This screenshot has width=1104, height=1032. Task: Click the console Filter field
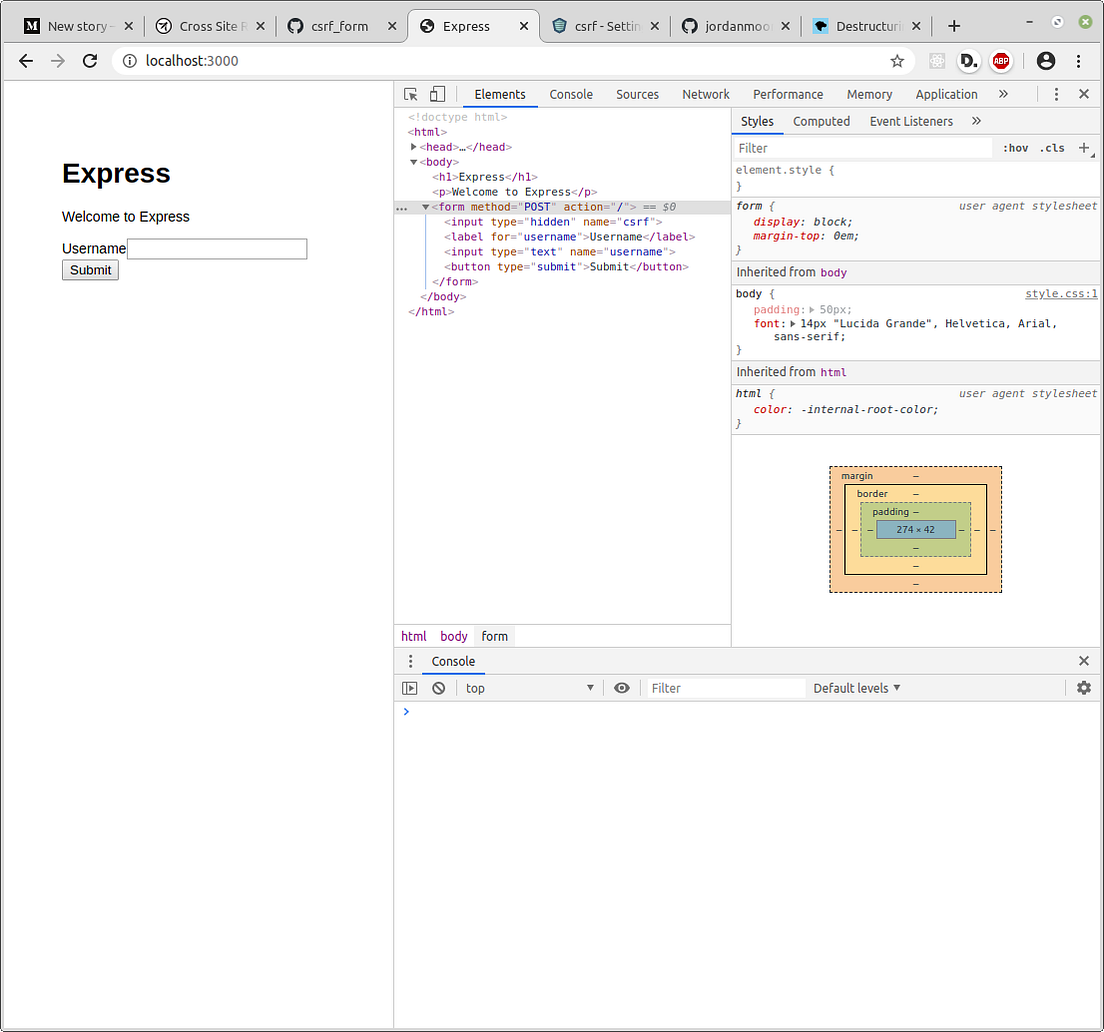727,688
